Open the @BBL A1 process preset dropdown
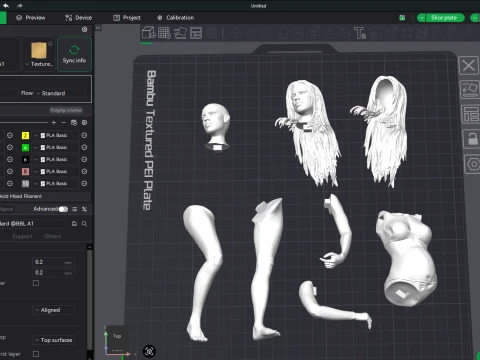The height and width of the screenshot is (360, 480). click(x=33, y=224)
